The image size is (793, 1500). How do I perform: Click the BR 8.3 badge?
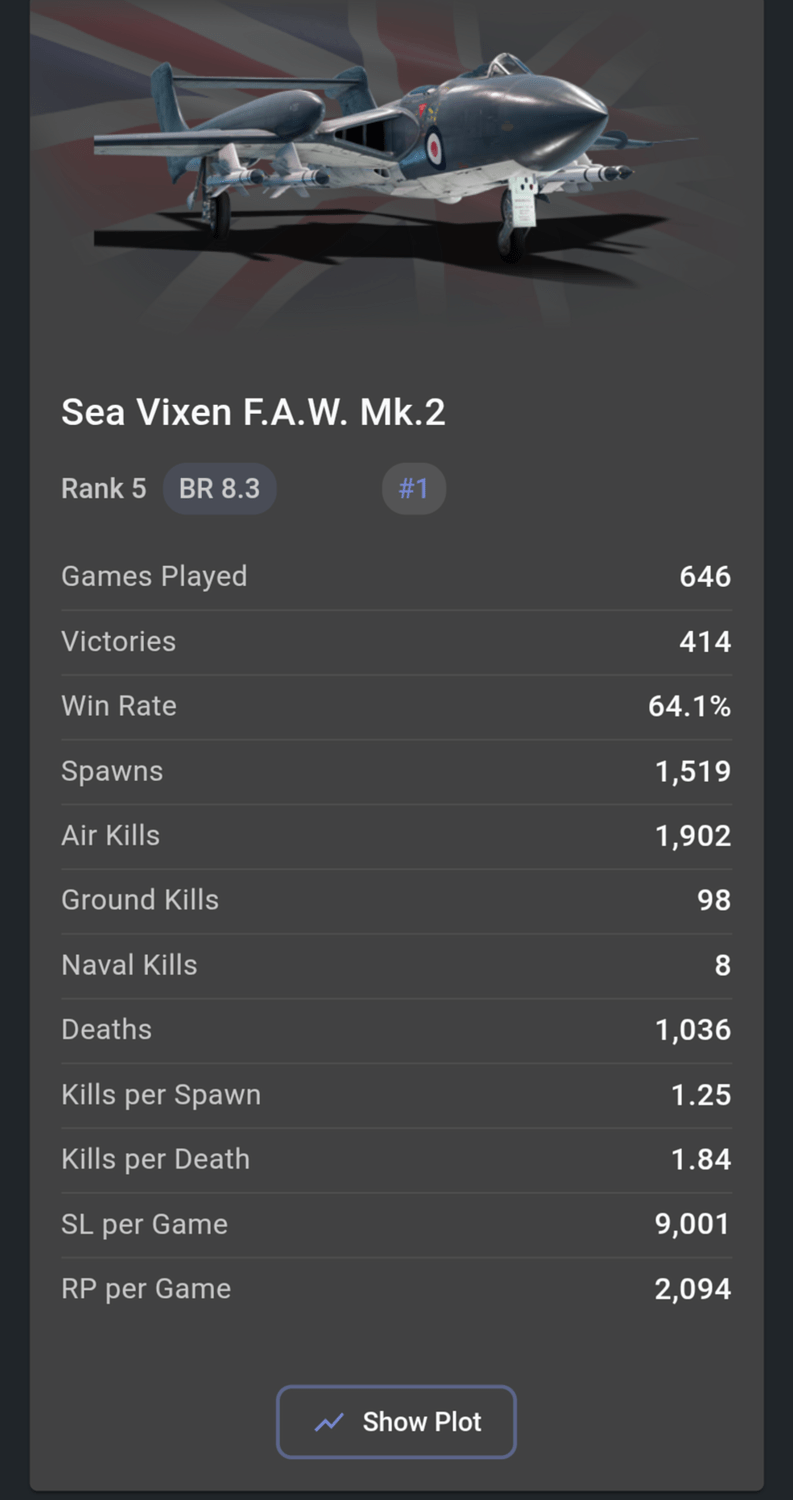(x=219, y=489)
